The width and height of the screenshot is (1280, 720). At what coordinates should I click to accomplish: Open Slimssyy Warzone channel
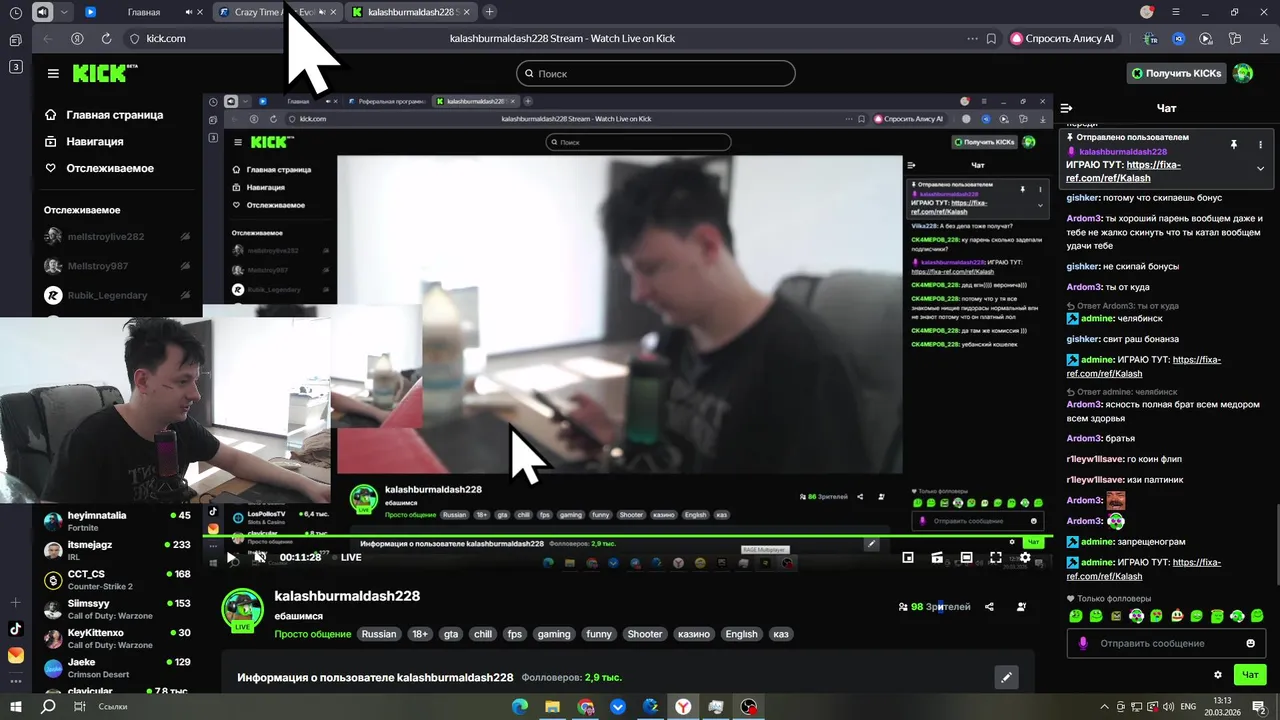117,609
